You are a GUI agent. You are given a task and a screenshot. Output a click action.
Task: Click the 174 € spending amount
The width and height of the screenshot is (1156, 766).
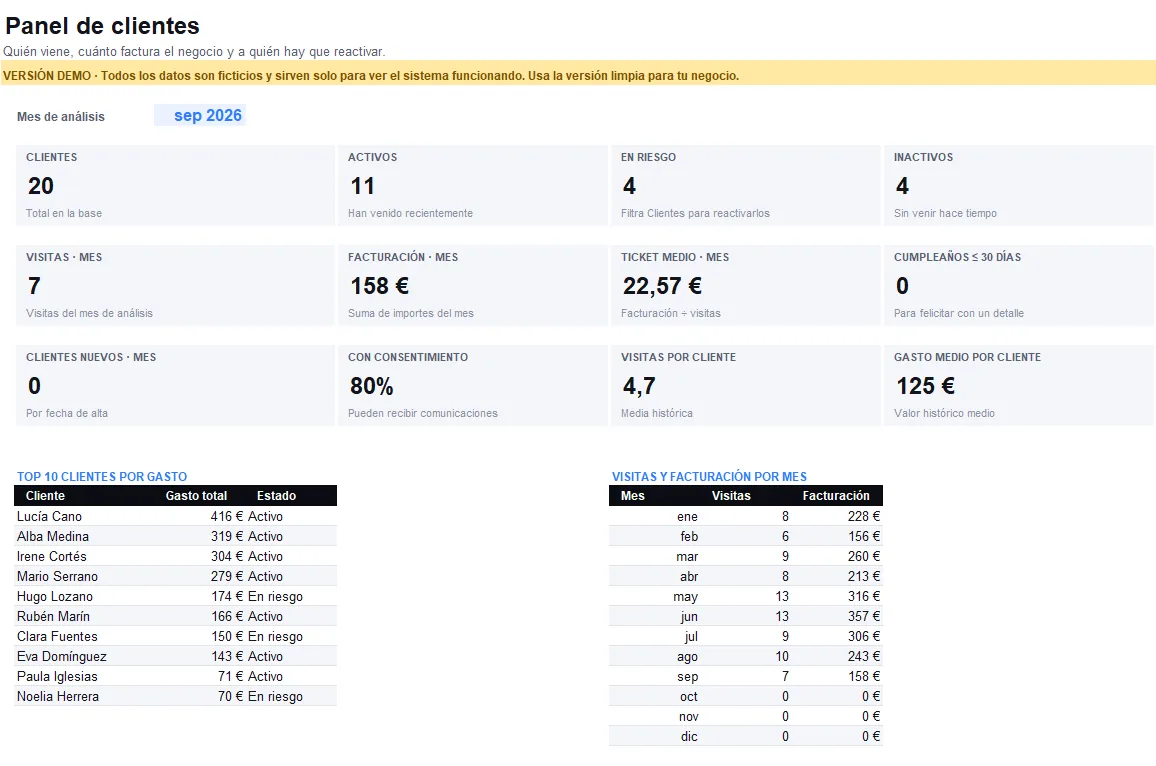coord(226,596)
